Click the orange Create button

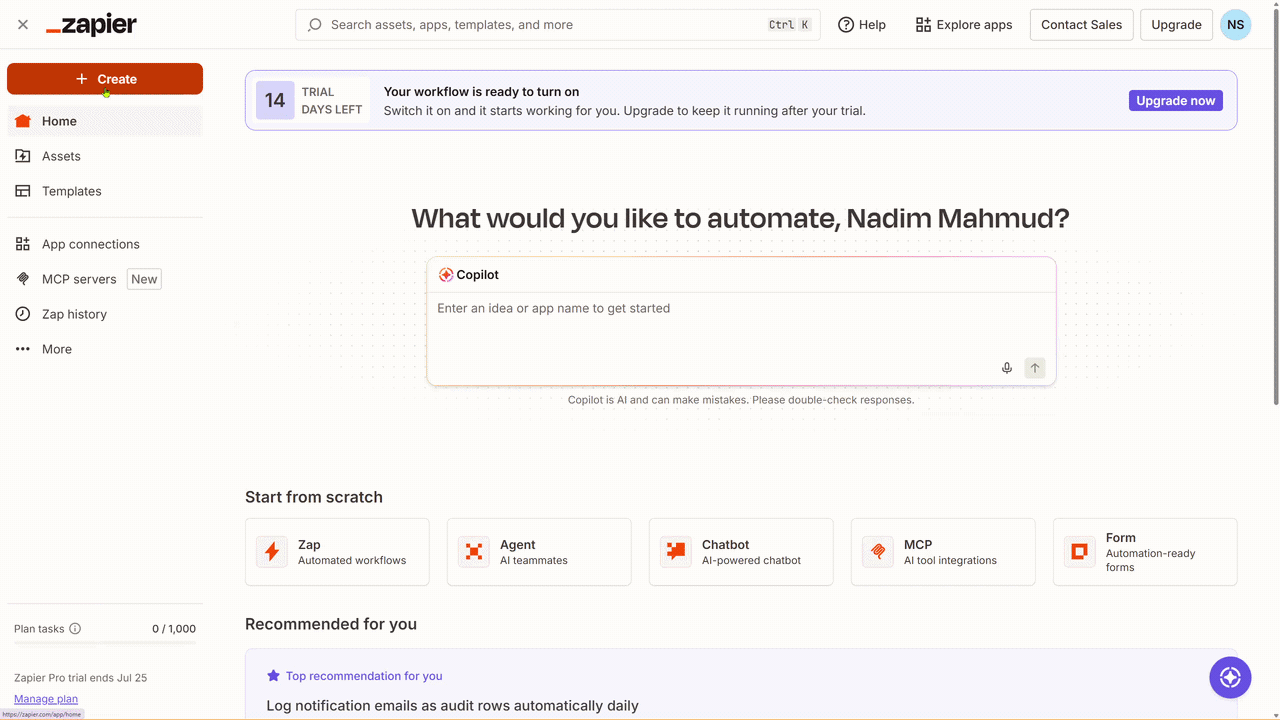click(105, 79)
